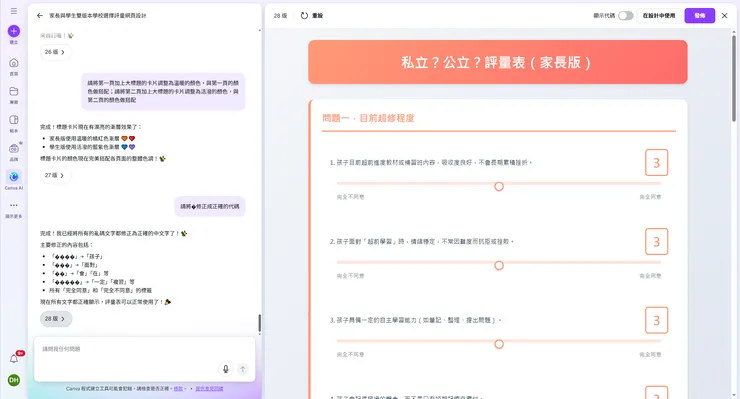Click the 私立？公立？評量表（家長版）title banner

pos(497,62)
